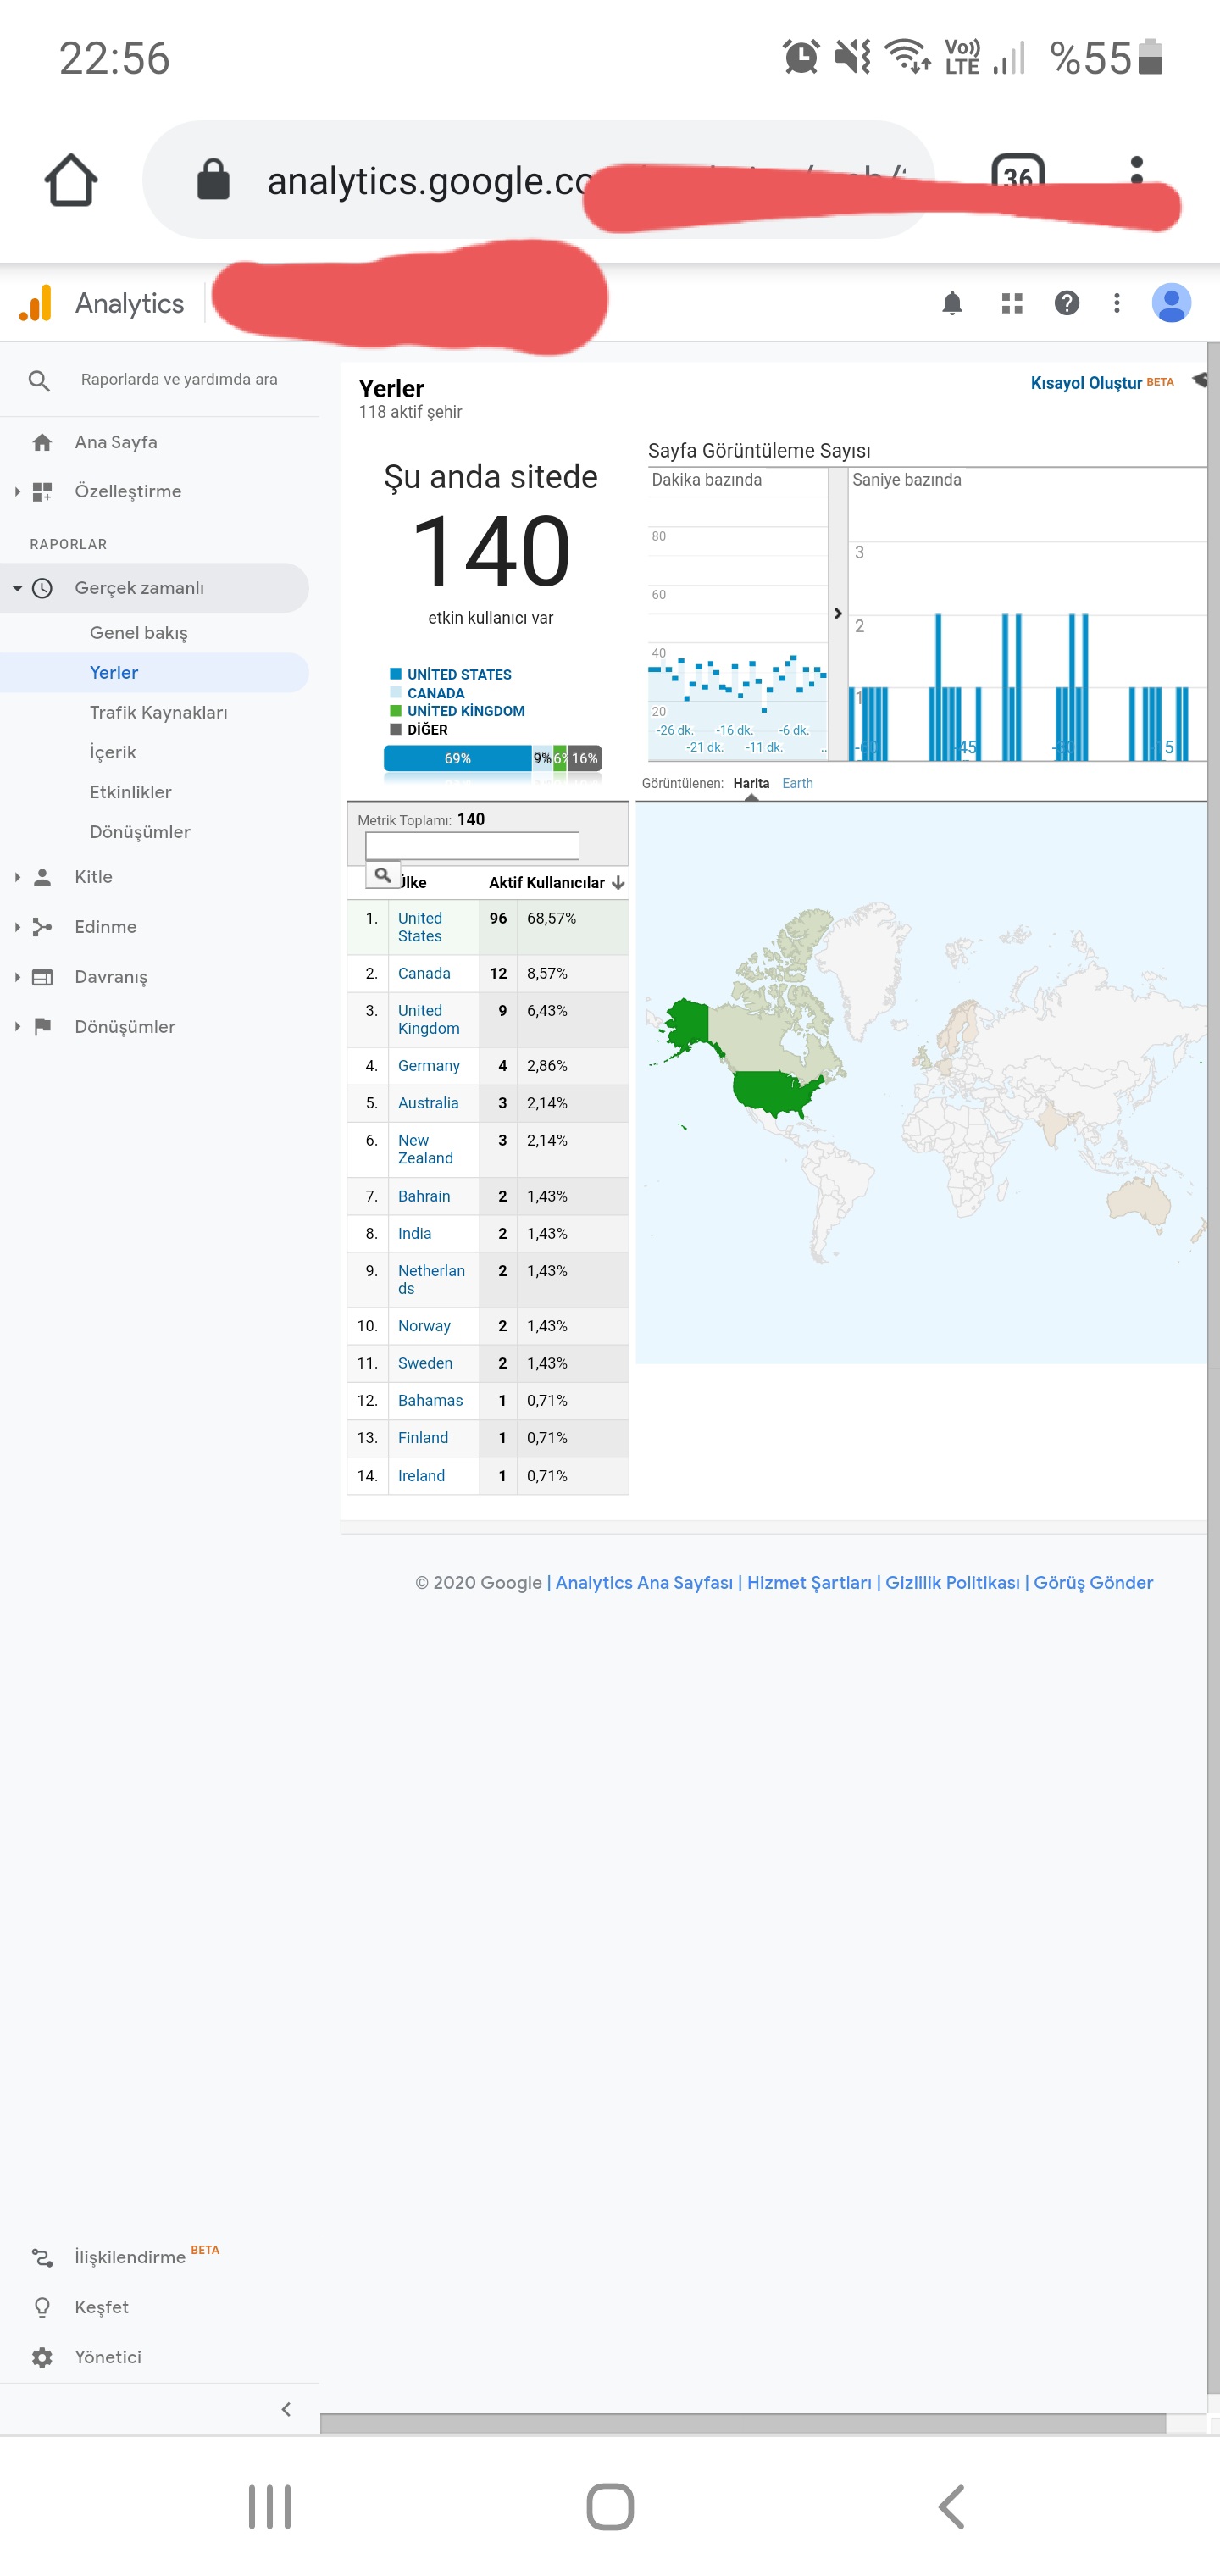Open Genel bakış realtime report
Viewport: 1220px width, 2576px height.
coord(139,632)
